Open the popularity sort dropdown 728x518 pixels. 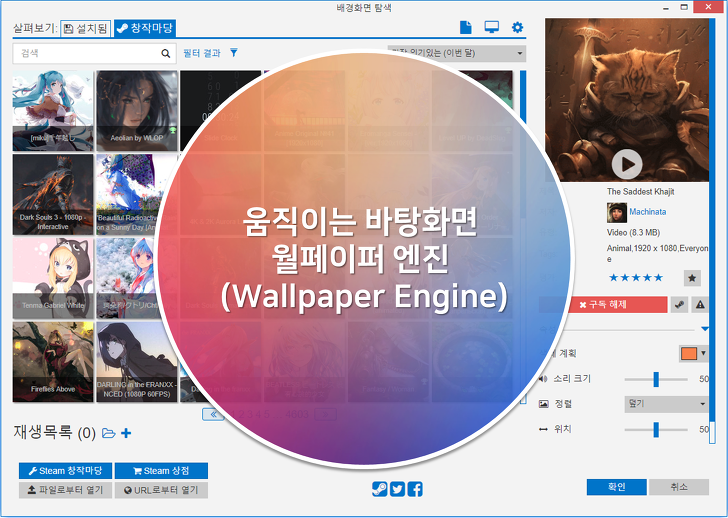[x=457, y=53]
